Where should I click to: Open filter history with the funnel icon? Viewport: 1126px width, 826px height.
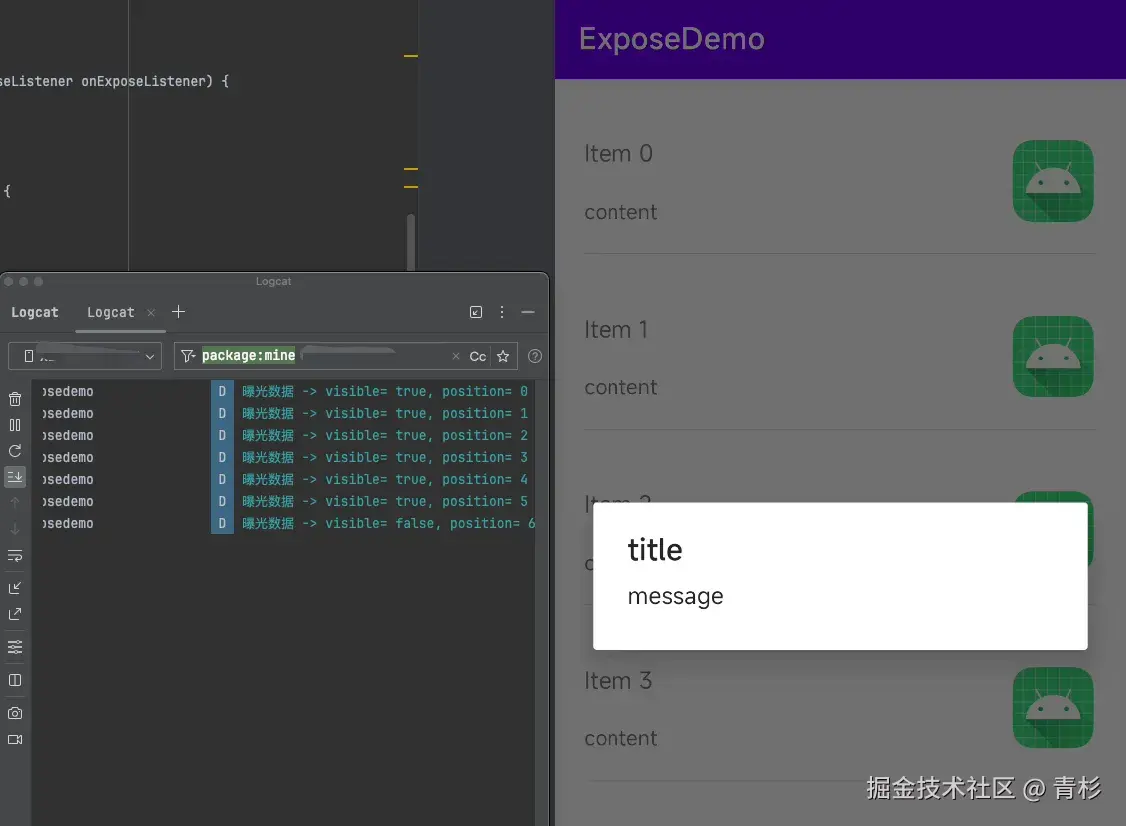click(x=189, y=355)
